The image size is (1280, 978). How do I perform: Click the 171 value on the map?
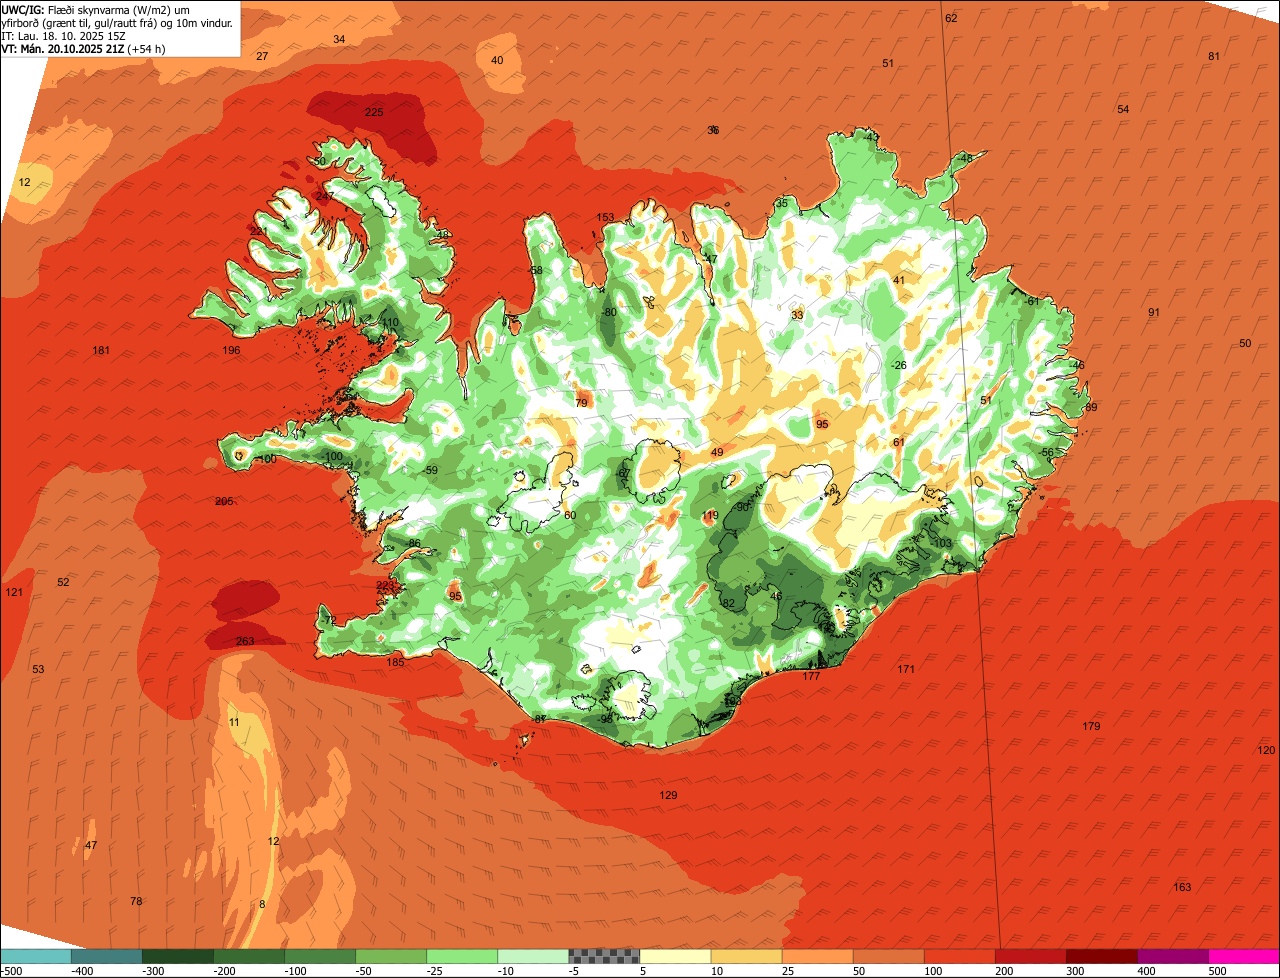(x=906, y=669)
